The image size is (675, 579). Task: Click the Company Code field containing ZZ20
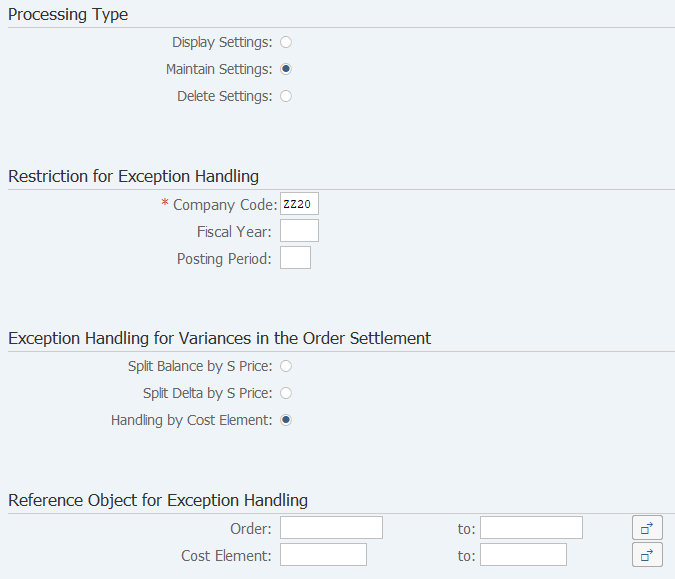(x=299, y=204)
